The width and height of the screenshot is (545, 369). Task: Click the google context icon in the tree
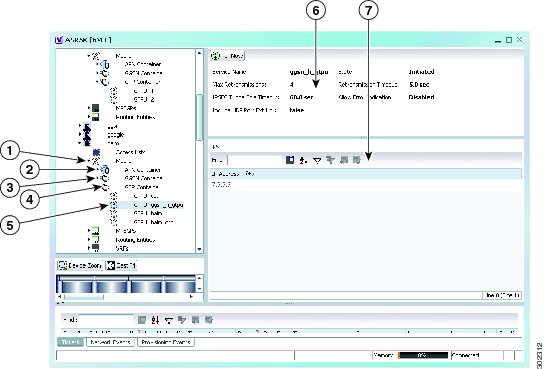coord(87,134)
